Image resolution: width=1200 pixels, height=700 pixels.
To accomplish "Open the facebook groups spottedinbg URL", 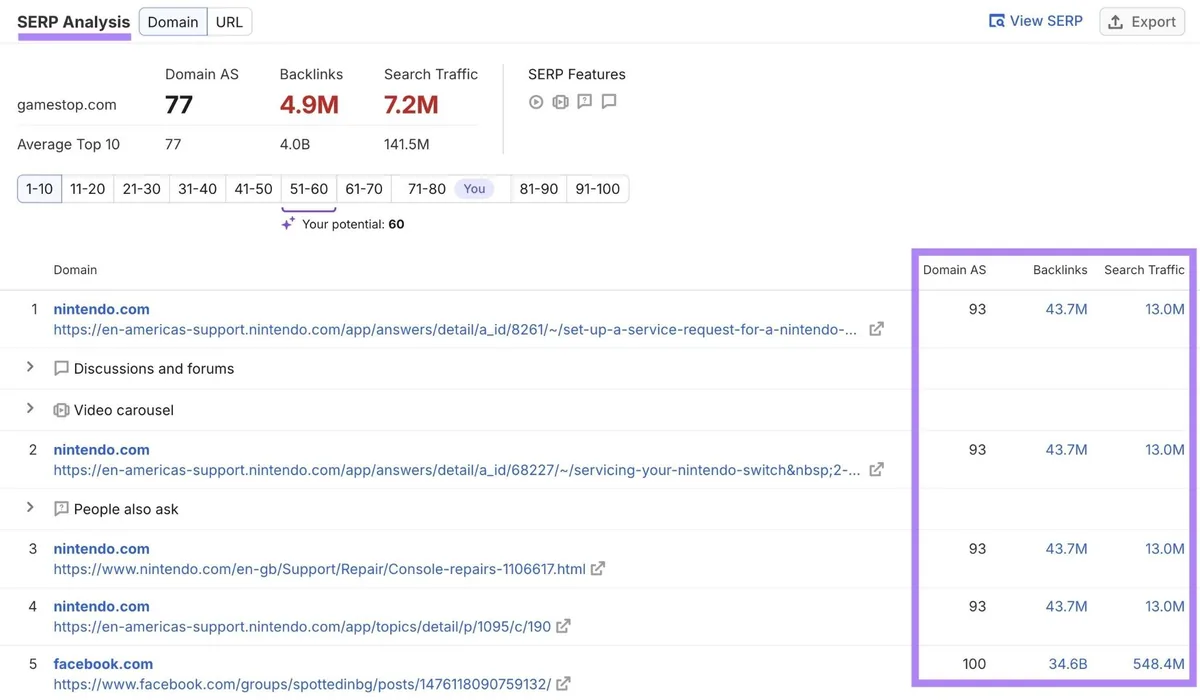I will [303, 685].
